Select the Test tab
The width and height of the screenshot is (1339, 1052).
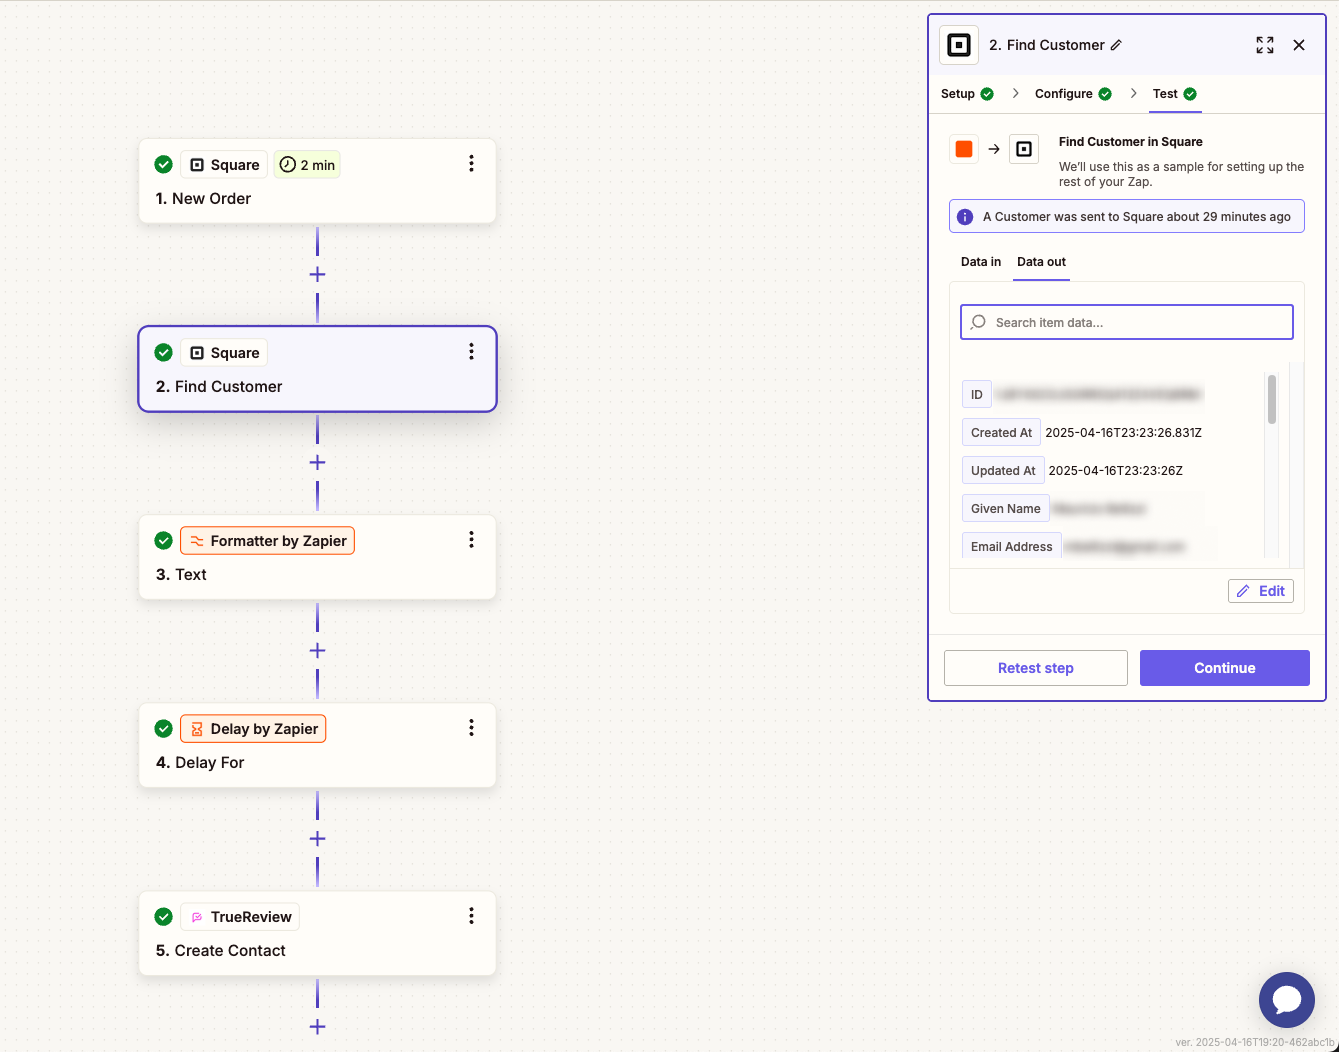click(x=1175, y=94)
